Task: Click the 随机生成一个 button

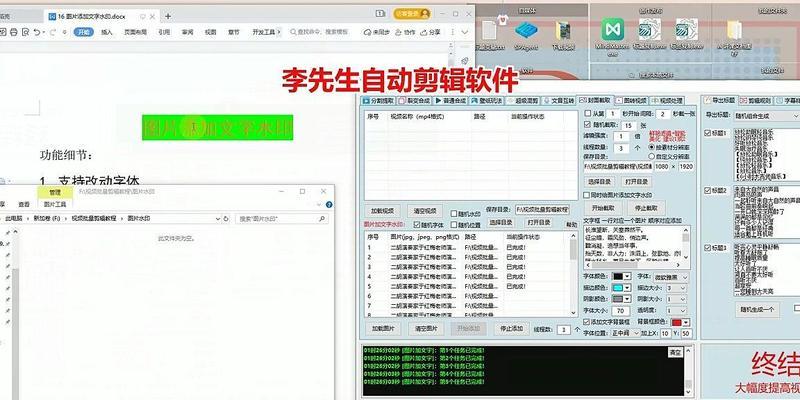Action: (x=757, y=309)
